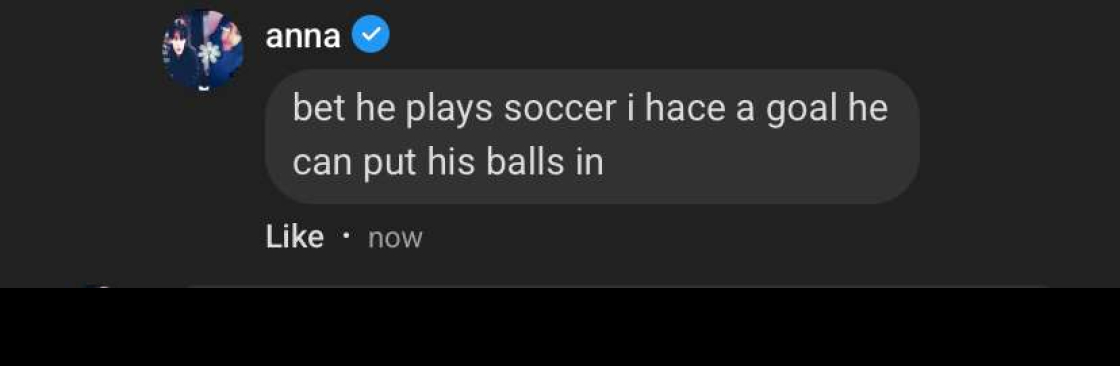Select the comment bubble about soccer

[591, 136]
